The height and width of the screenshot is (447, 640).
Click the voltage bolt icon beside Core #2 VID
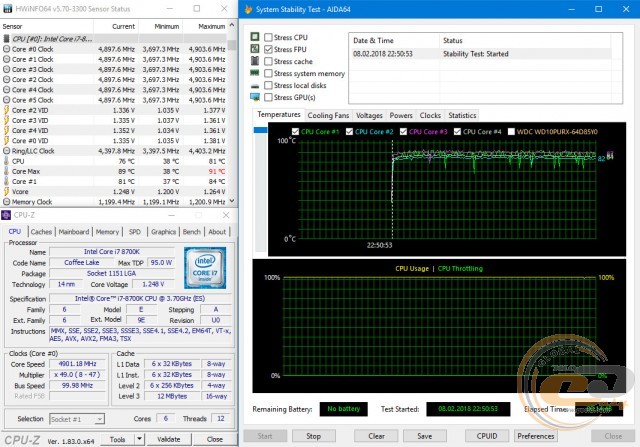pos(7,110)
